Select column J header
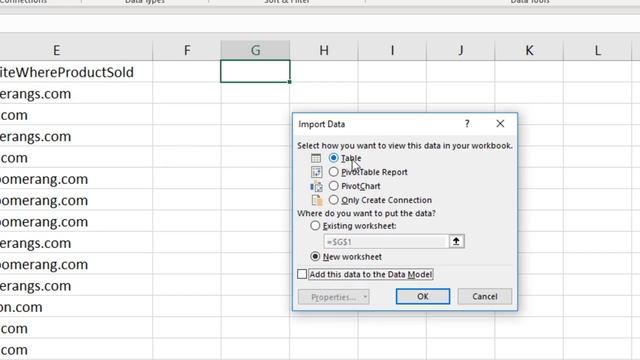This screenshot has width=640, height=360. (461, 51)
